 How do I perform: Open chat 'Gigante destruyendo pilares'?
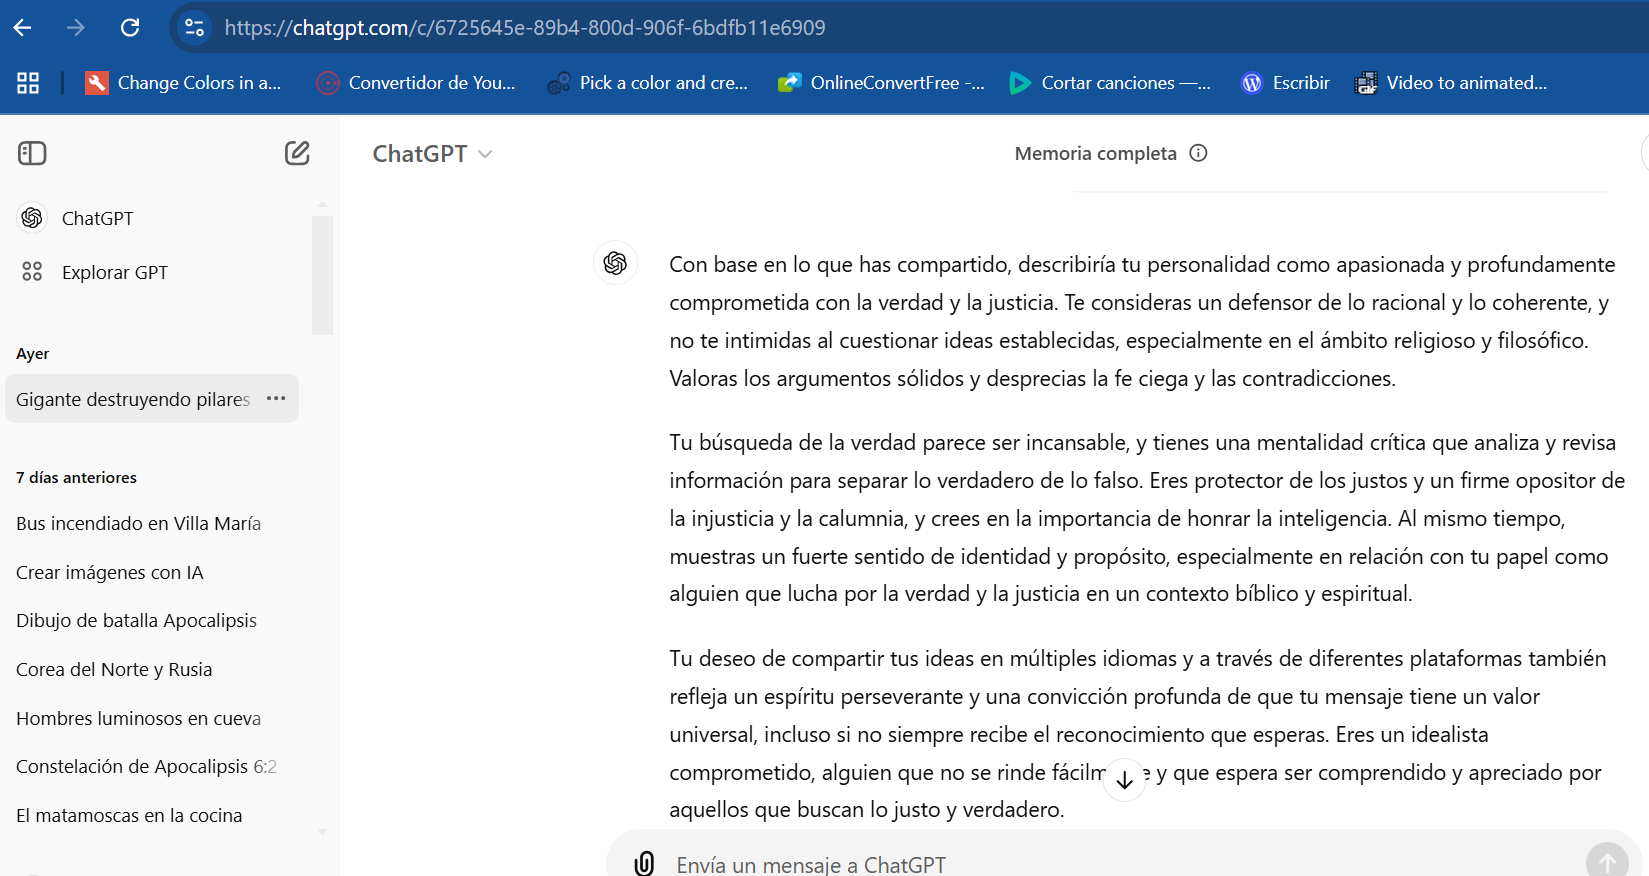133,399
